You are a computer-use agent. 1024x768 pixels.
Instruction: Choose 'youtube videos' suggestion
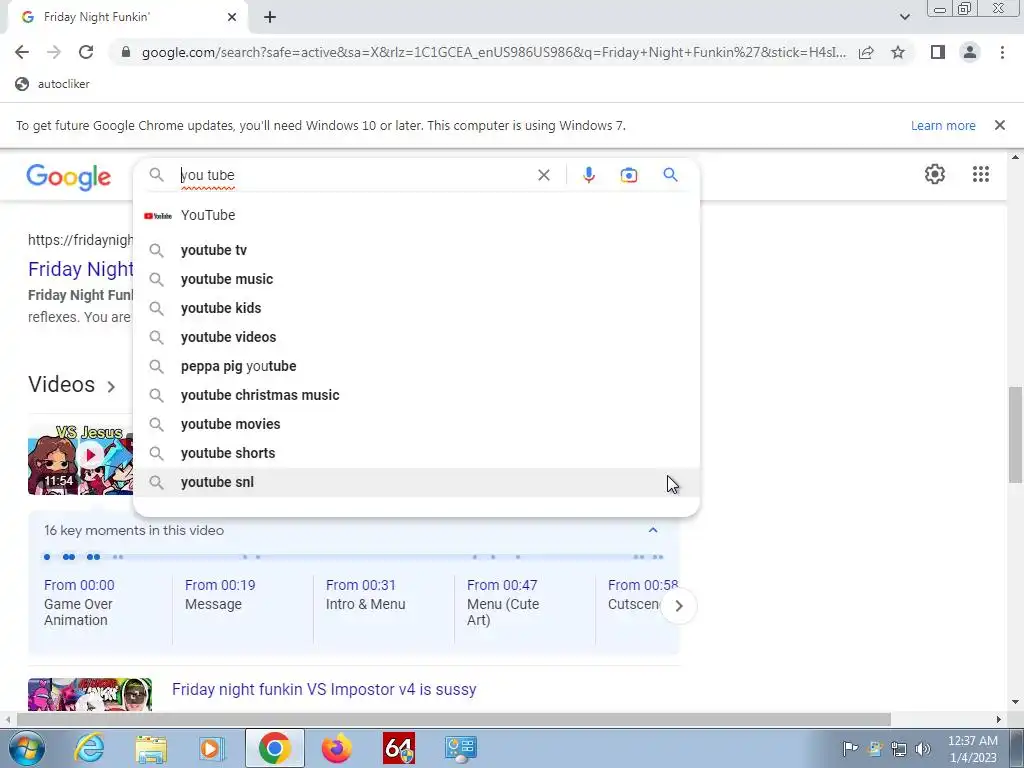(416, 337)
